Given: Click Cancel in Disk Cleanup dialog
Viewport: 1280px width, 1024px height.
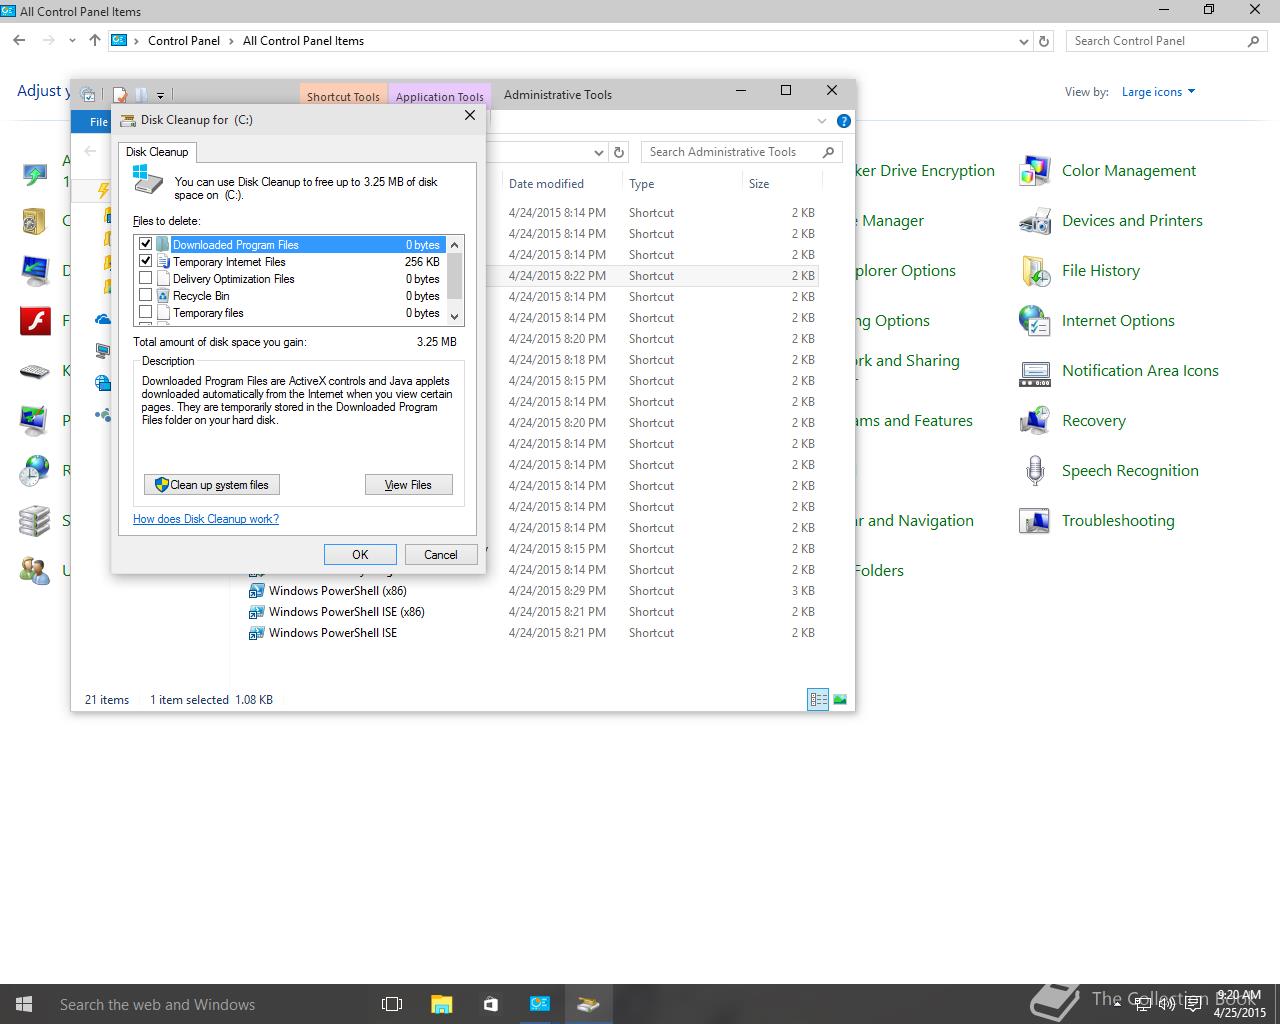Looking at the screenshot, I should coord(441,555).
